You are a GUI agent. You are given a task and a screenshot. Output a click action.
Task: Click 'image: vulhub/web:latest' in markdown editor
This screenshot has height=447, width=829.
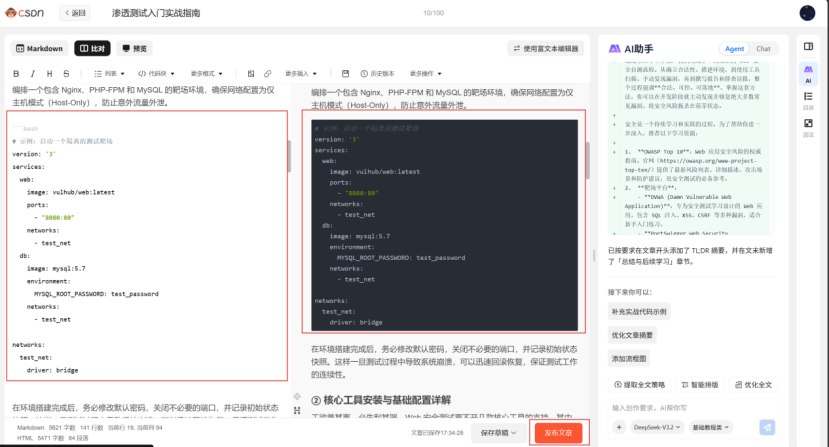70,192
